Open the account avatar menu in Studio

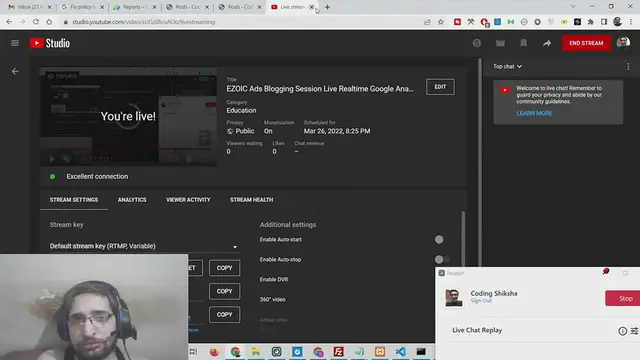coord(623,42)
